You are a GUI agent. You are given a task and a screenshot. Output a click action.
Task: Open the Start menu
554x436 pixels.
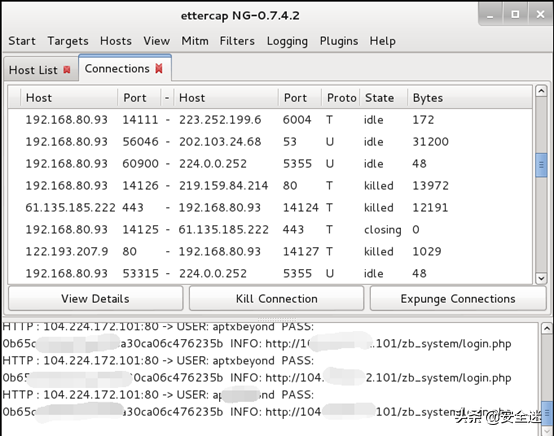(22, 41)
